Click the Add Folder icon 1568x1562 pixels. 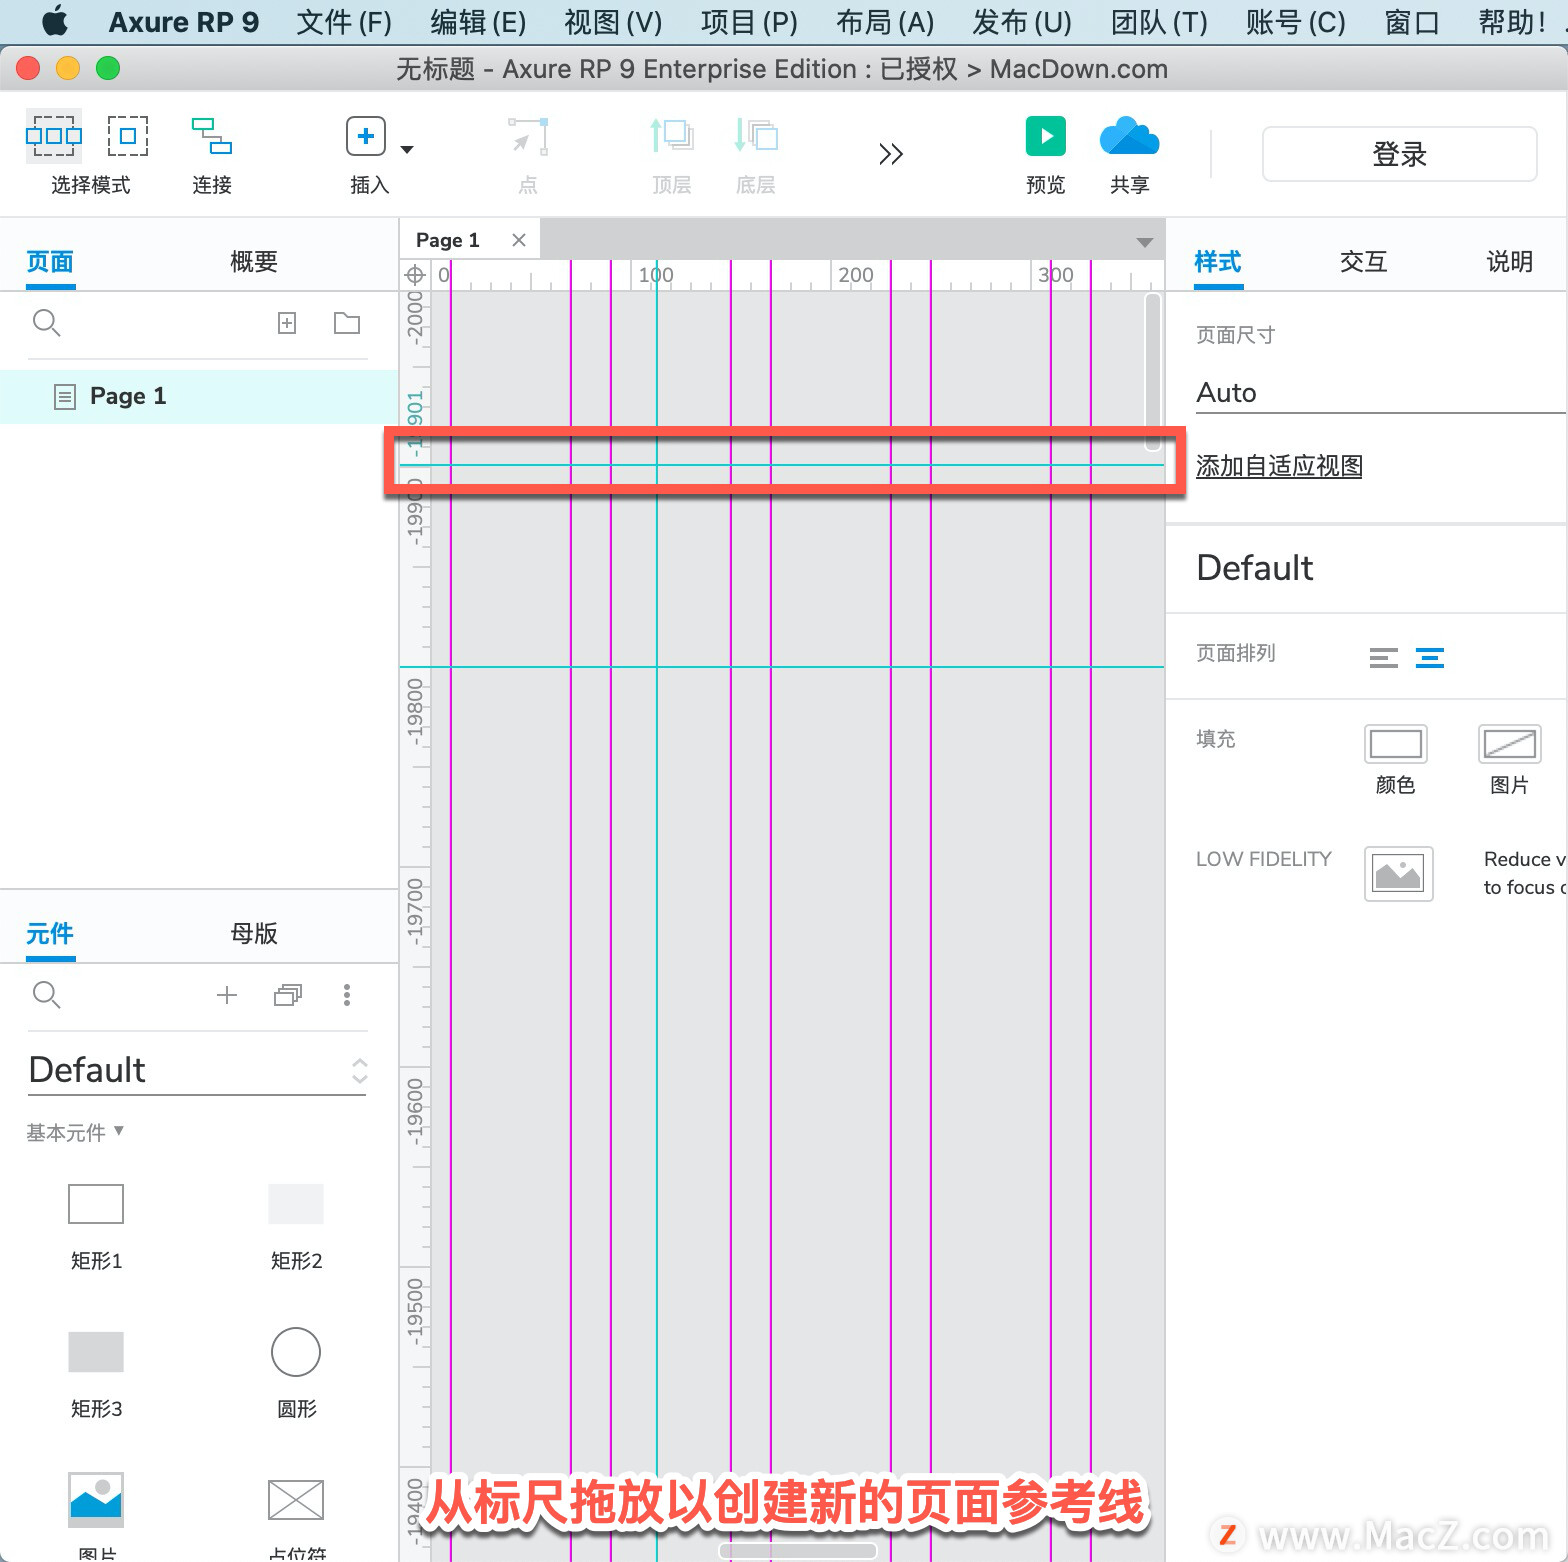[347, 323]
